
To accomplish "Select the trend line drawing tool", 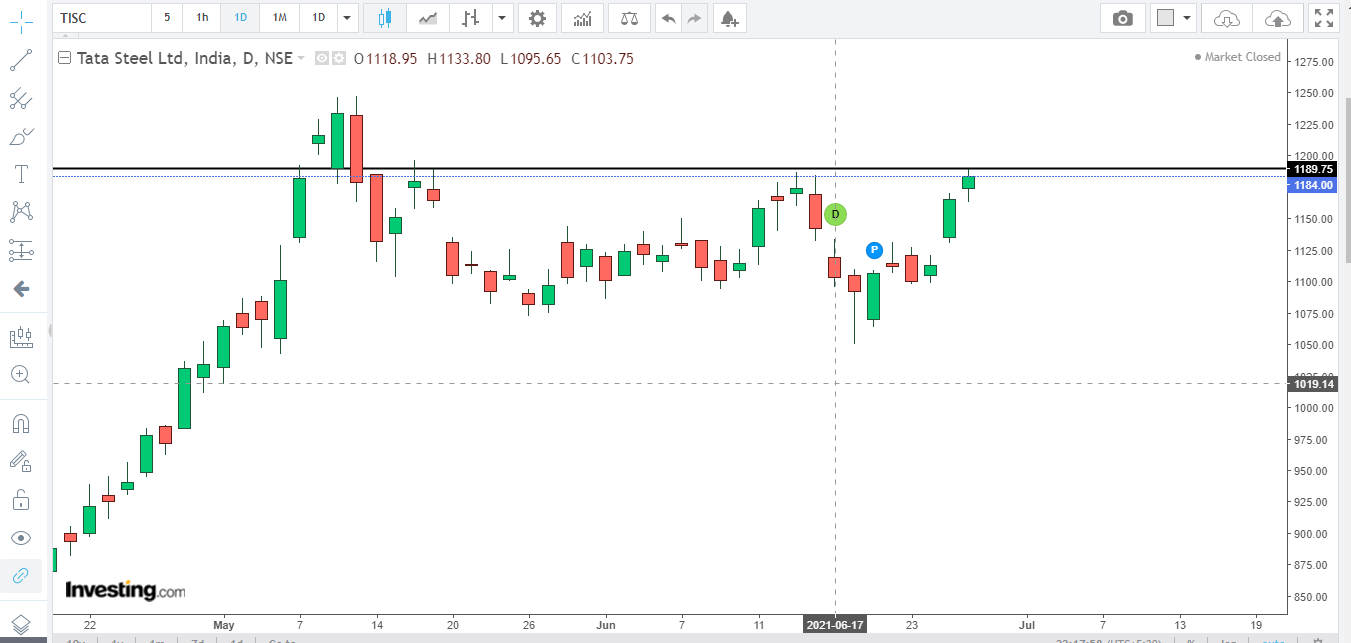I will tap(20, 60).
